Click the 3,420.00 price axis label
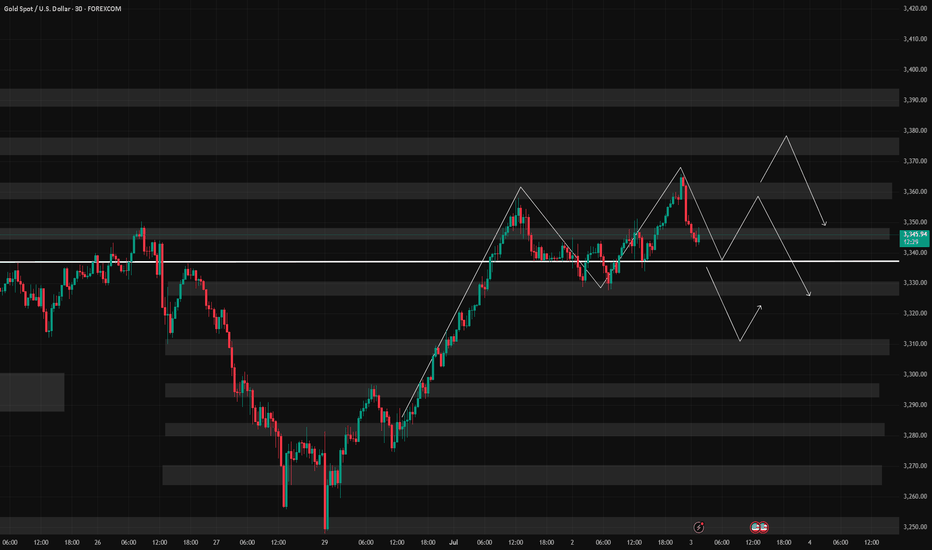The height and width of the screenshot is (550, 932). click(915, 8)
